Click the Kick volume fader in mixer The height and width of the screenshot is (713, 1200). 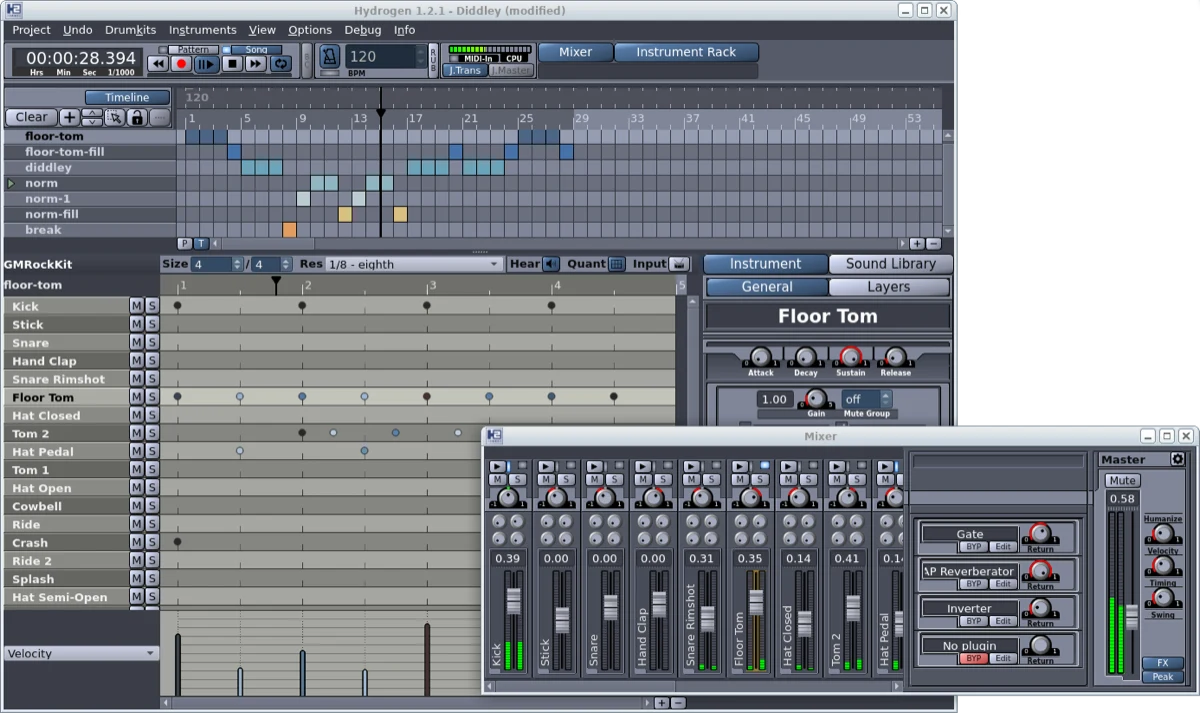pos(514,601)
